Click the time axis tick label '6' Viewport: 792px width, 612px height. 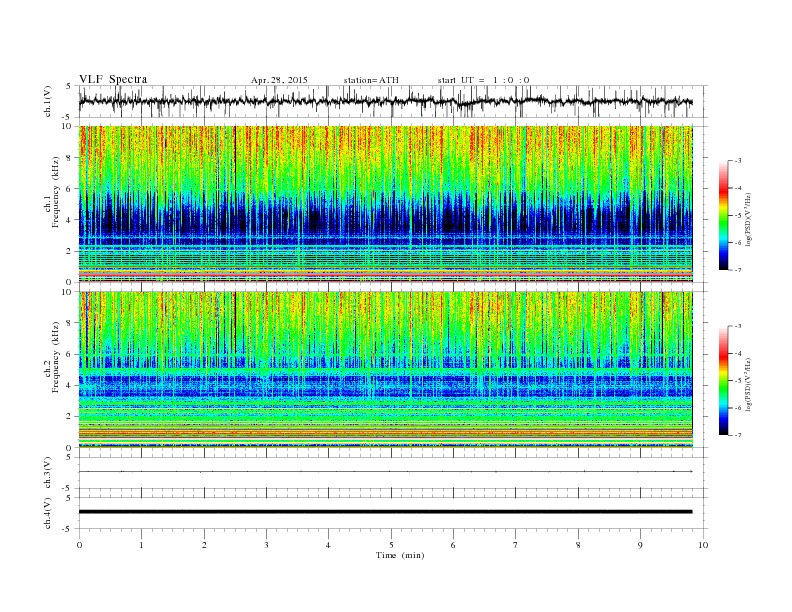(x=453, y=545)
